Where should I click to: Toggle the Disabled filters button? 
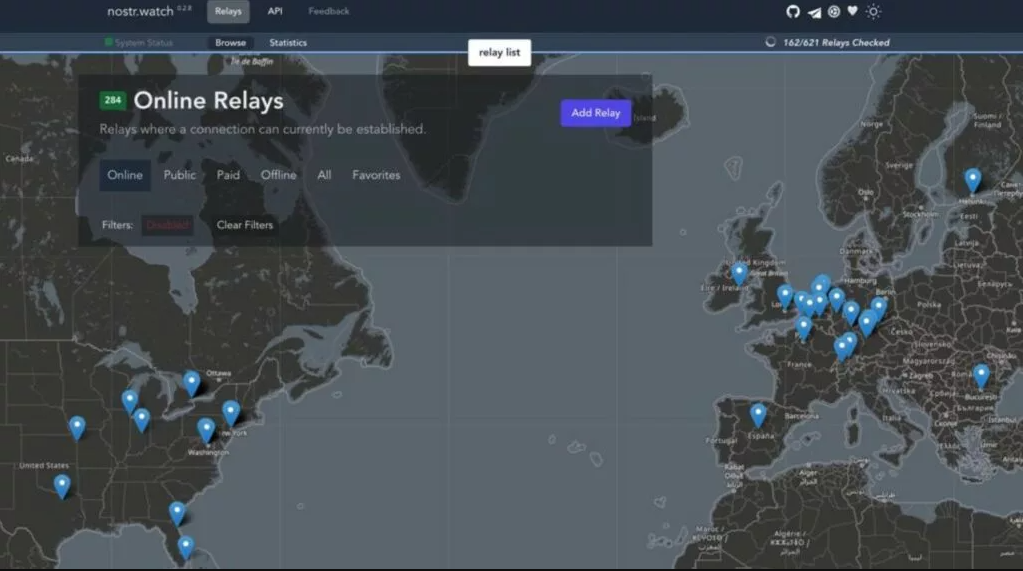coord(167,225)
